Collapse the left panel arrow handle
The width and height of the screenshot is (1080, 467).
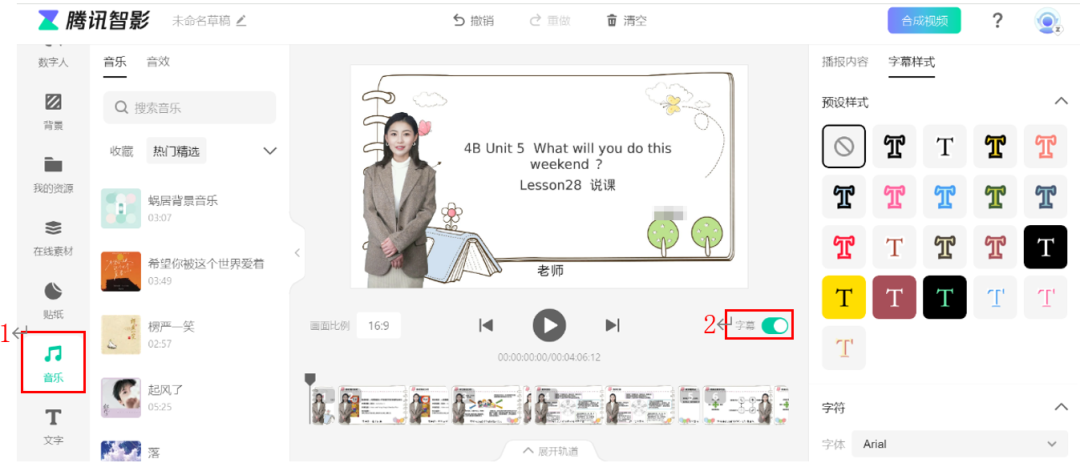(297, 253)
